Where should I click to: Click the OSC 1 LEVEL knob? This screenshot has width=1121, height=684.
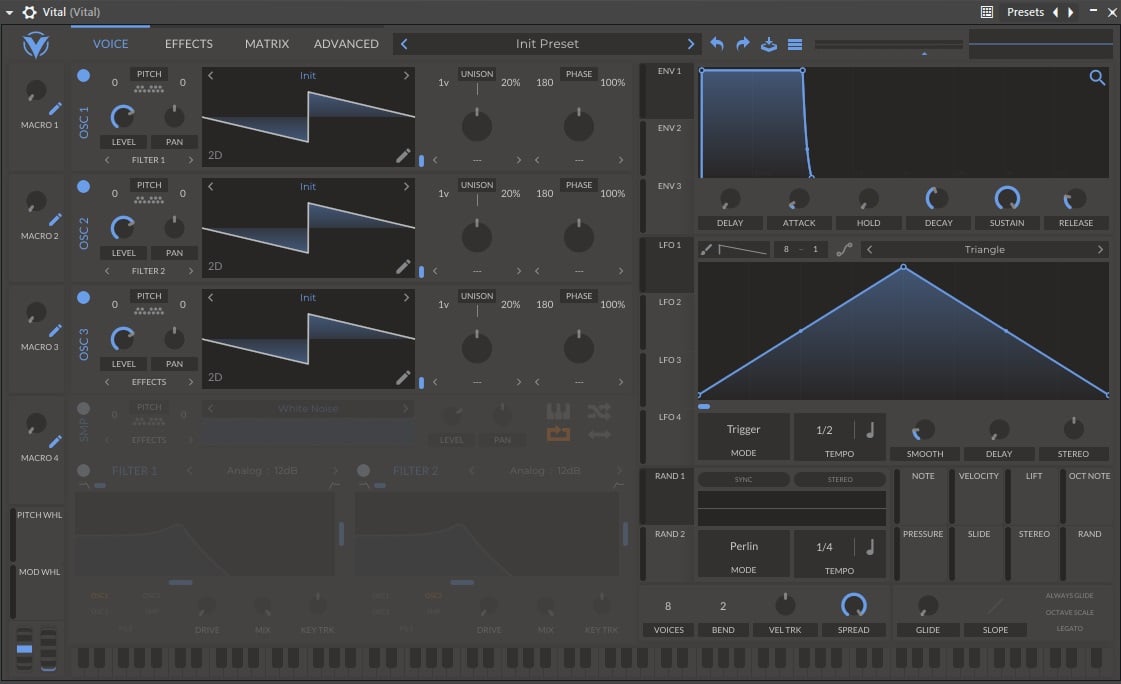(x=123, y=117)
